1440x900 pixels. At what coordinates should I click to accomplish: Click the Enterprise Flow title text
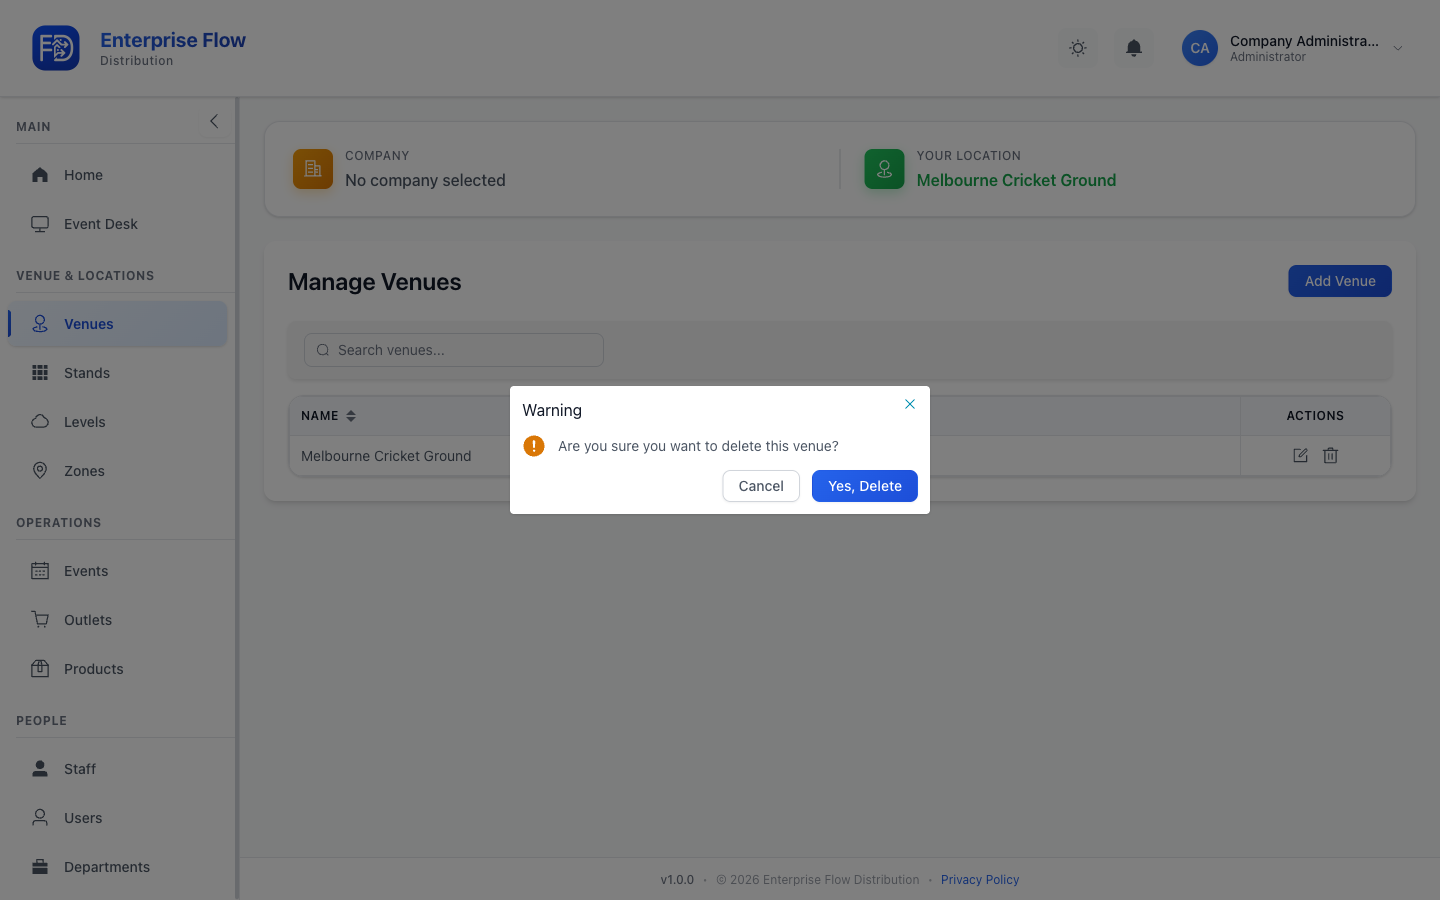173,40
